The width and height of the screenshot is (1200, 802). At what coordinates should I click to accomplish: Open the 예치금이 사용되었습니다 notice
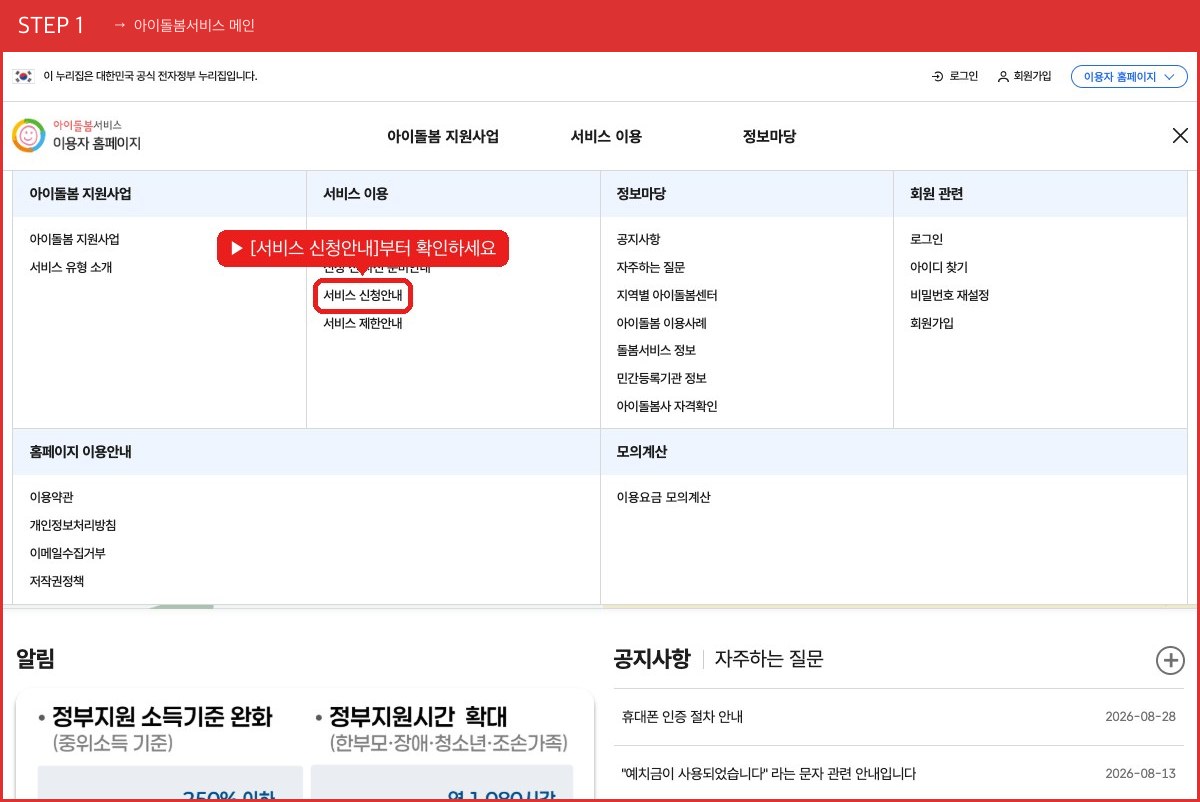(768, 773)
